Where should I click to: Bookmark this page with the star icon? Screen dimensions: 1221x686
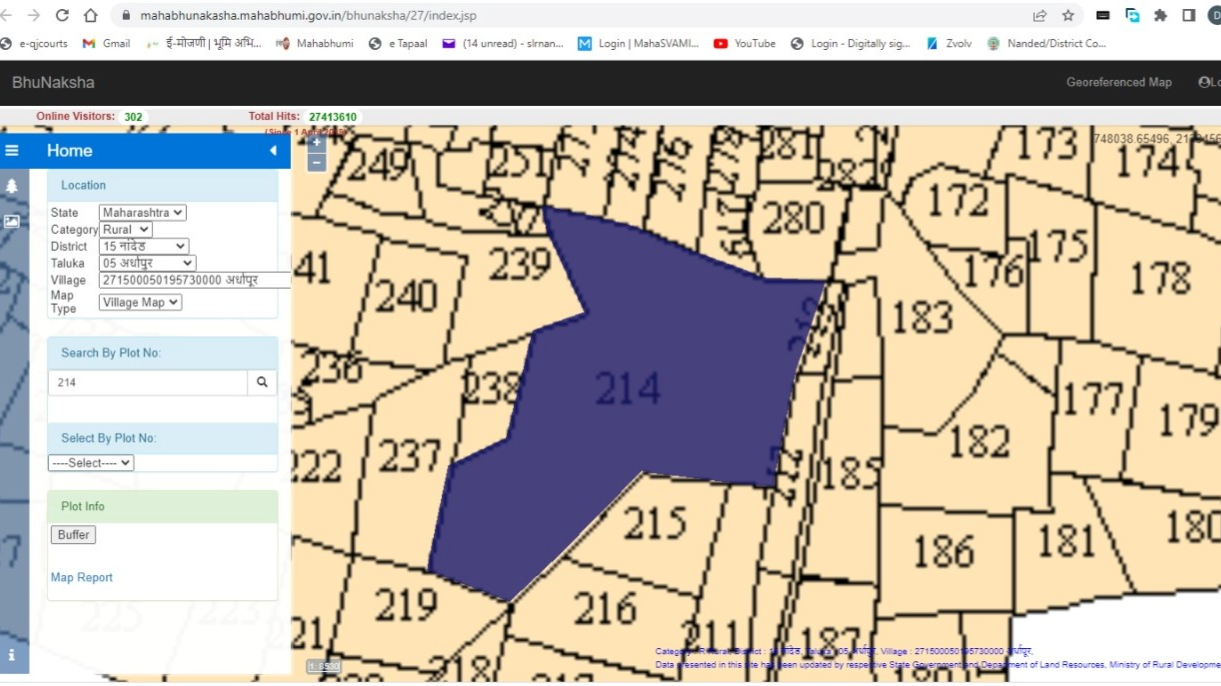pos(1068,16)
